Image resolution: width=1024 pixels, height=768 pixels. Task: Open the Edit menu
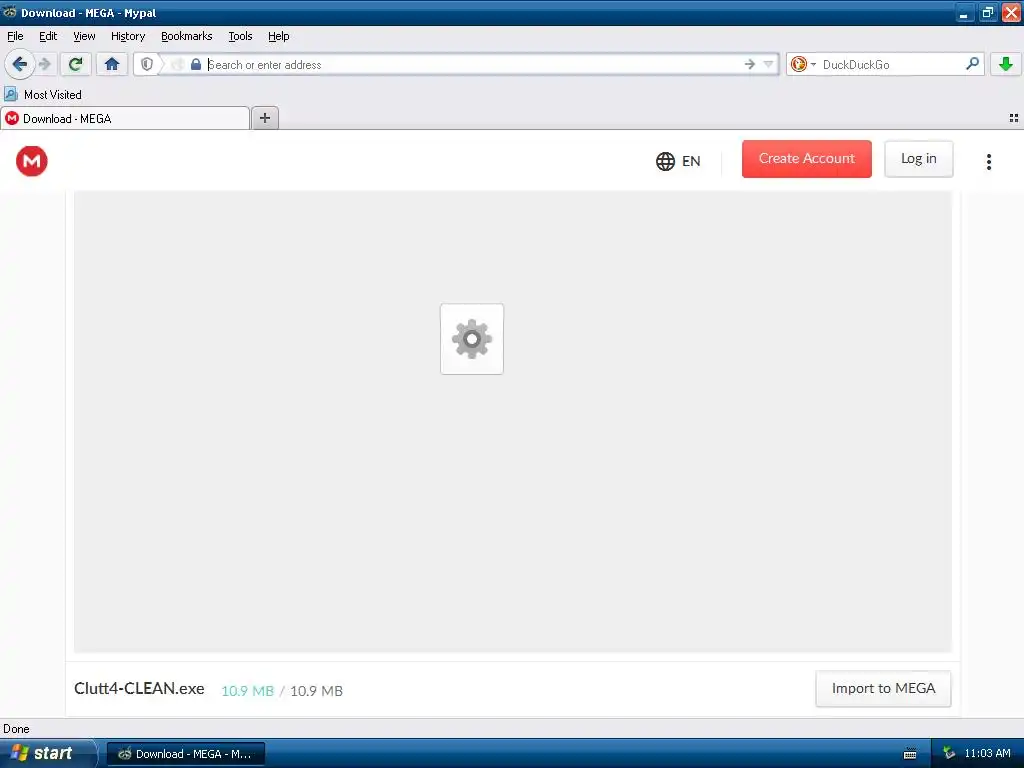(48, 36)
